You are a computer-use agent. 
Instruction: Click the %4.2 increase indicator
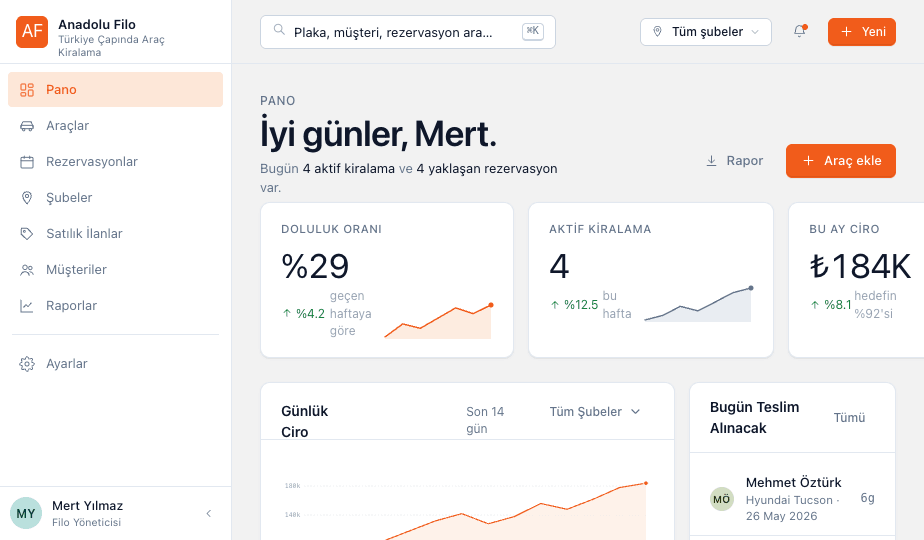(x=304, y=314)
